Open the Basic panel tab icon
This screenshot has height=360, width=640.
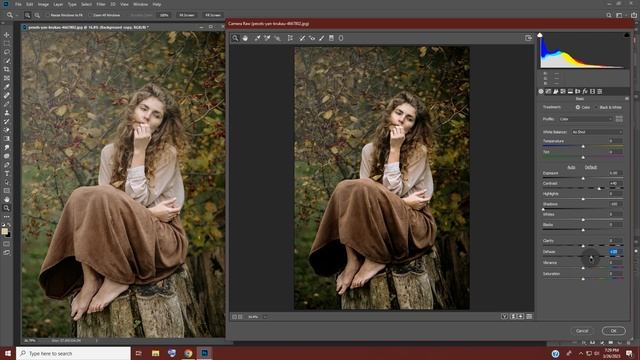coord(541,91)
